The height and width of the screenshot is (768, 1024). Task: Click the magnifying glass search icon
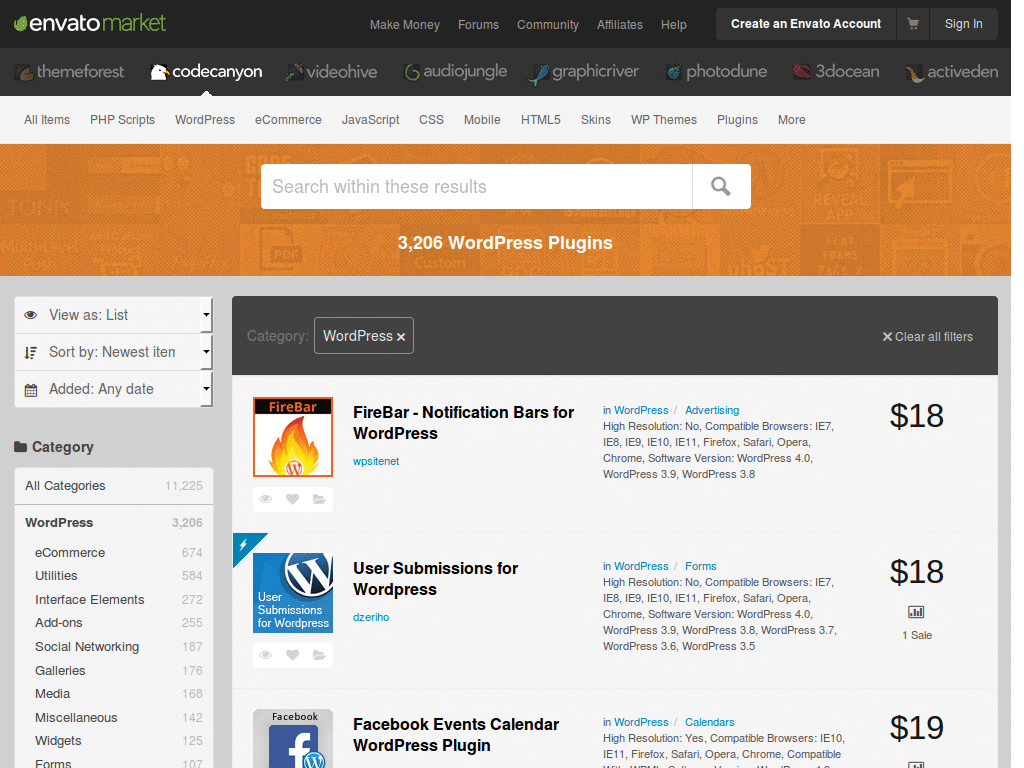(x=720, y=187)
